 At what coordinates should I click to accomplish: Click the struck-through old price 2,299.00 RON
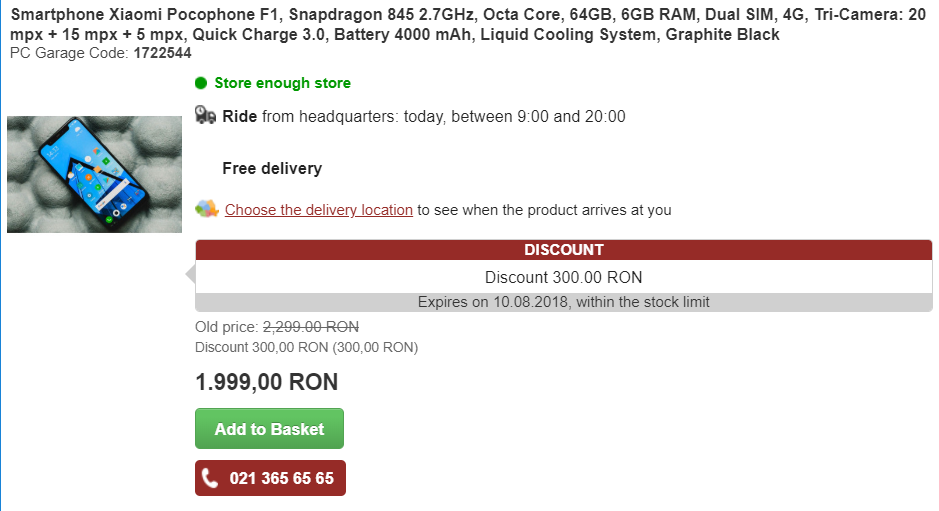pyautogui.click(x=310, y=327)
